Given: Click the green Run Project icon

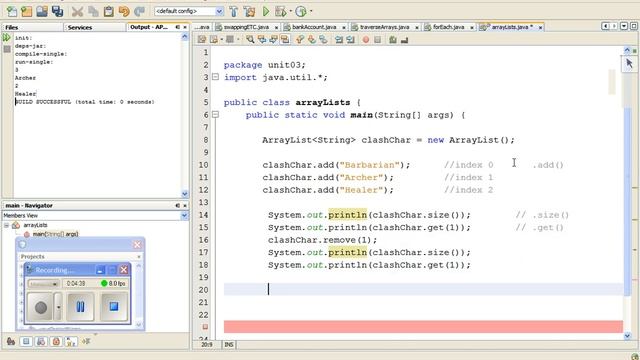Looking at the screenshot, I should [x=266, y=11].
